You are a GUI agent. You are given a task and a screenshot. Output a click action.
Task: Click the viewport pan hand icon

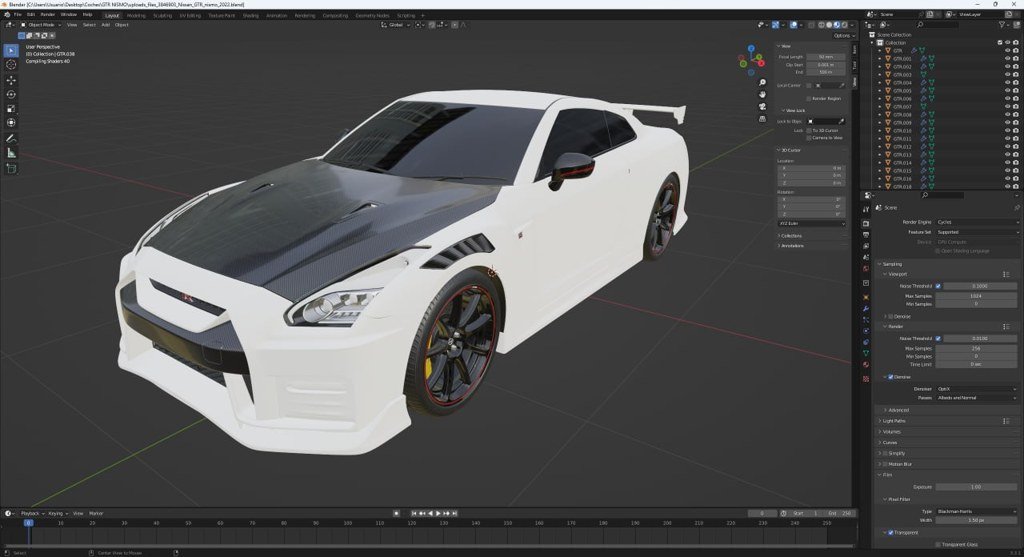tap(762, 95)
